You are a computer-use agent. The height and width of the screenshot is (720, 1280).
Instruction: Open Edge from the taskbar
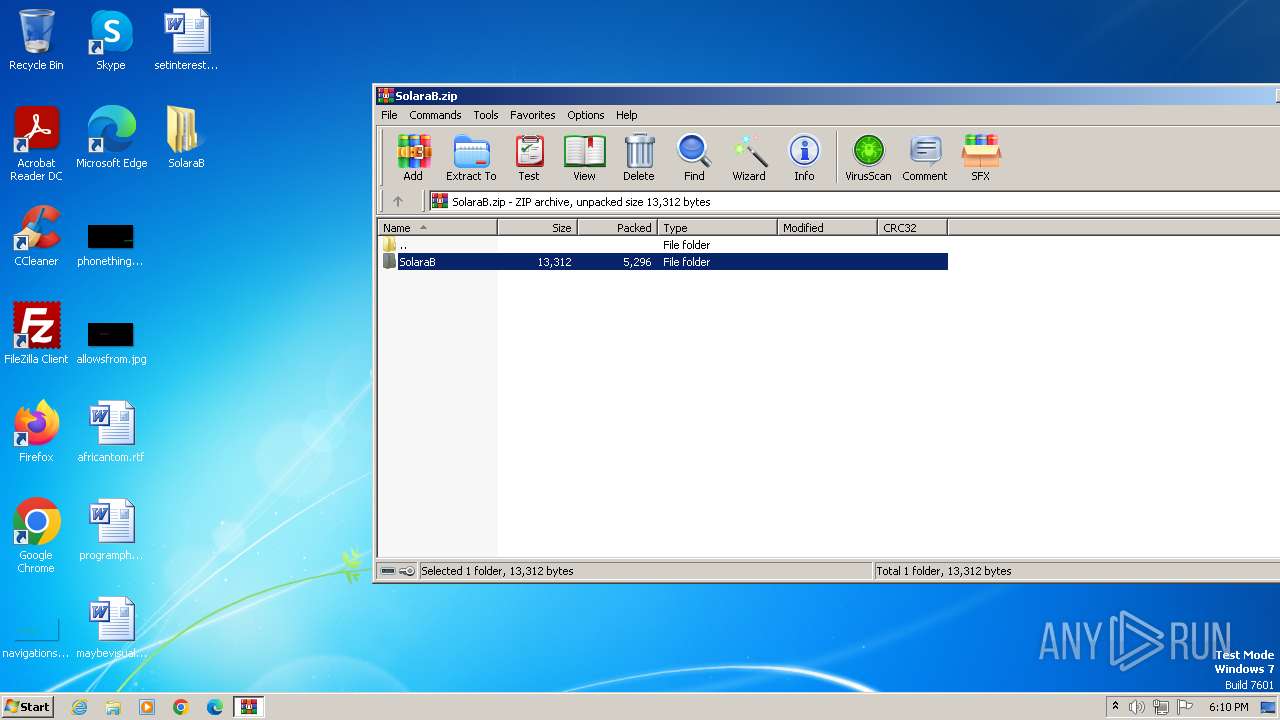coord(215,707)
